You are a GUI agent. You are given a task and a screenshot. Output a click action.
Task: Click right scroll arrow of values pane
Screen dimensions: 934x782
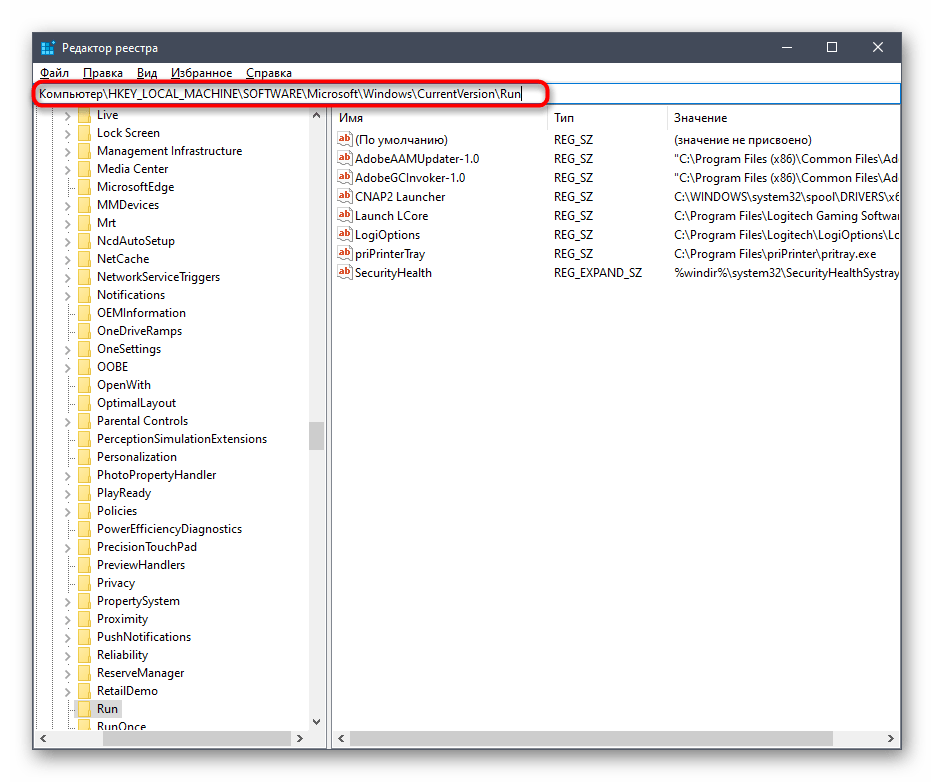coord(891,739)
